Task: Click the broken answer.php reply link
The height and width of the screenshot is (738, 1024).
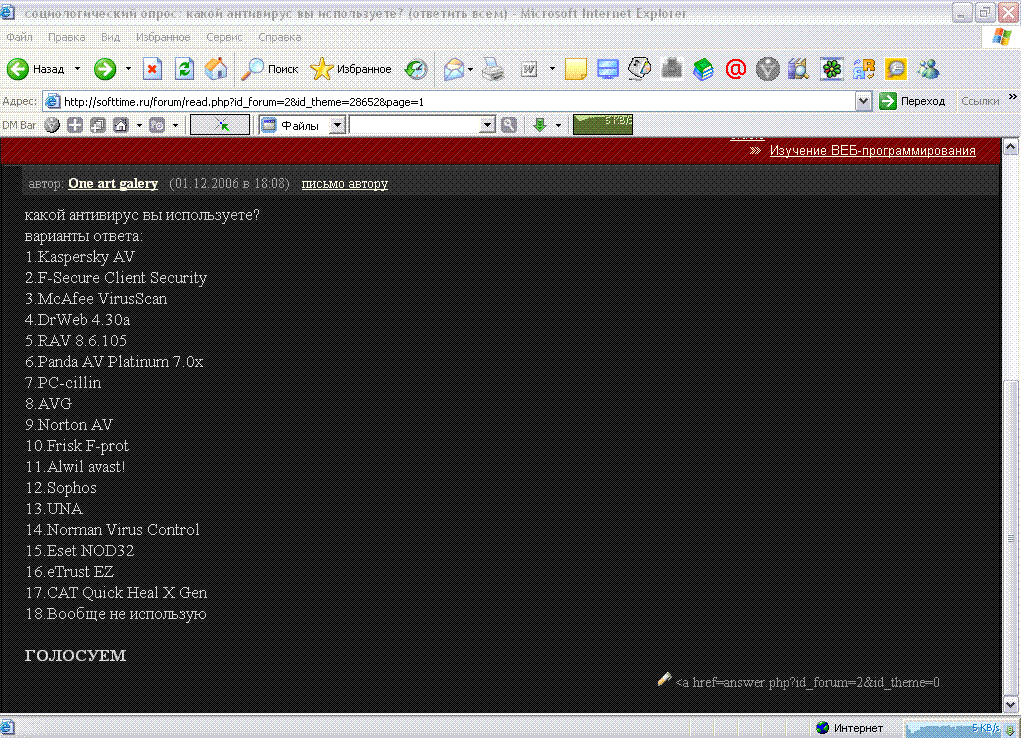Action: [x=808, y=682]
